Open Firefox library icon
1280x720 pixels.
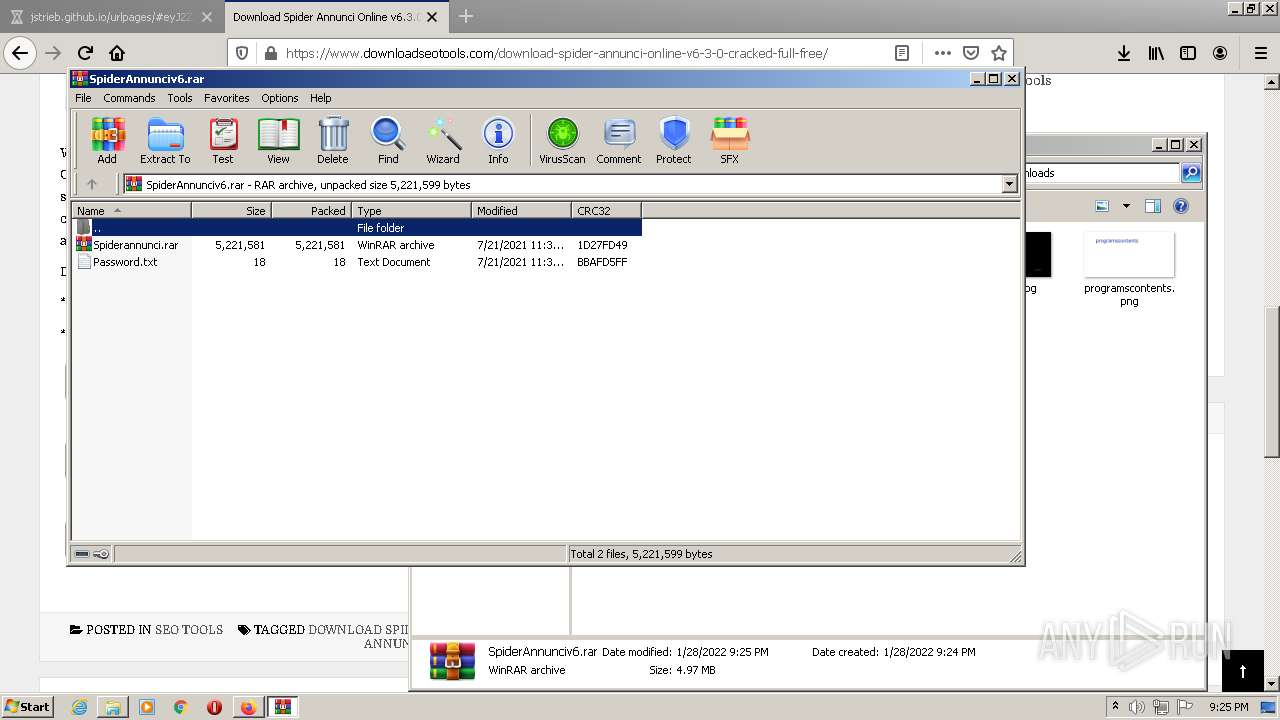[x=1156, y=53]
